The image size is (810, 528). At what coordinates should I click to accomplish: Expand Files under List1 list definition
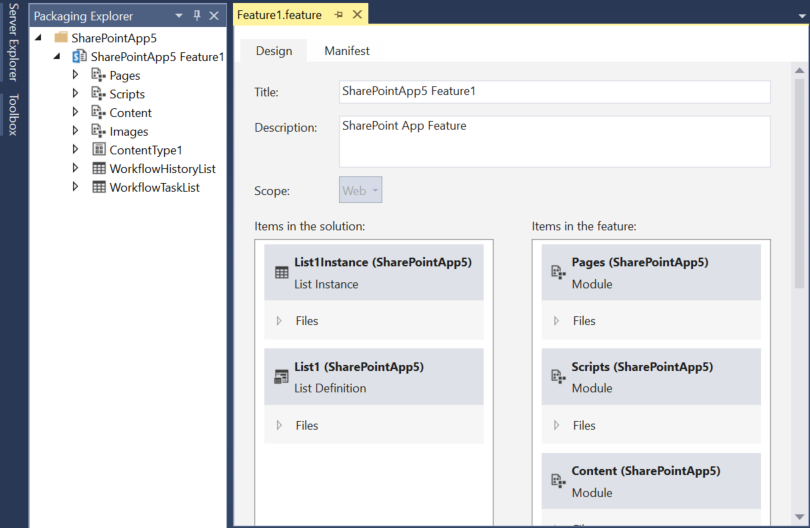[x=279, y=425]
